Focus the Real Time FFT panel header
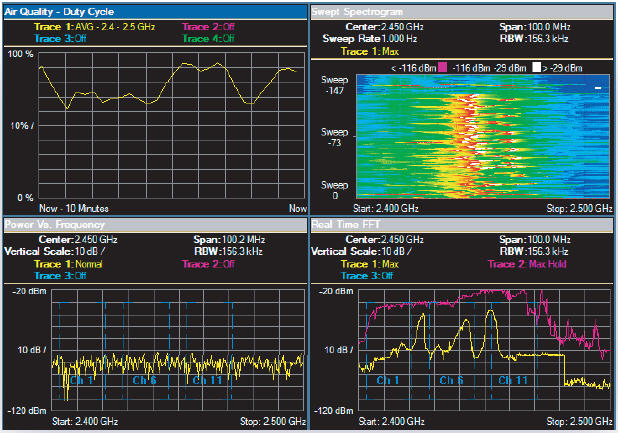 [347, 225]
